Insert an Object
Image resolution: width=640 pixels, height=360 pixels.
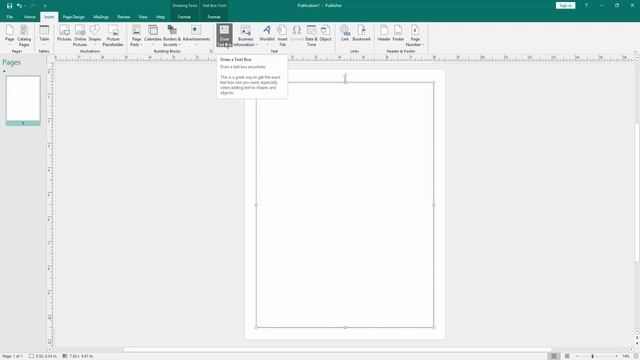click(325, 33)
